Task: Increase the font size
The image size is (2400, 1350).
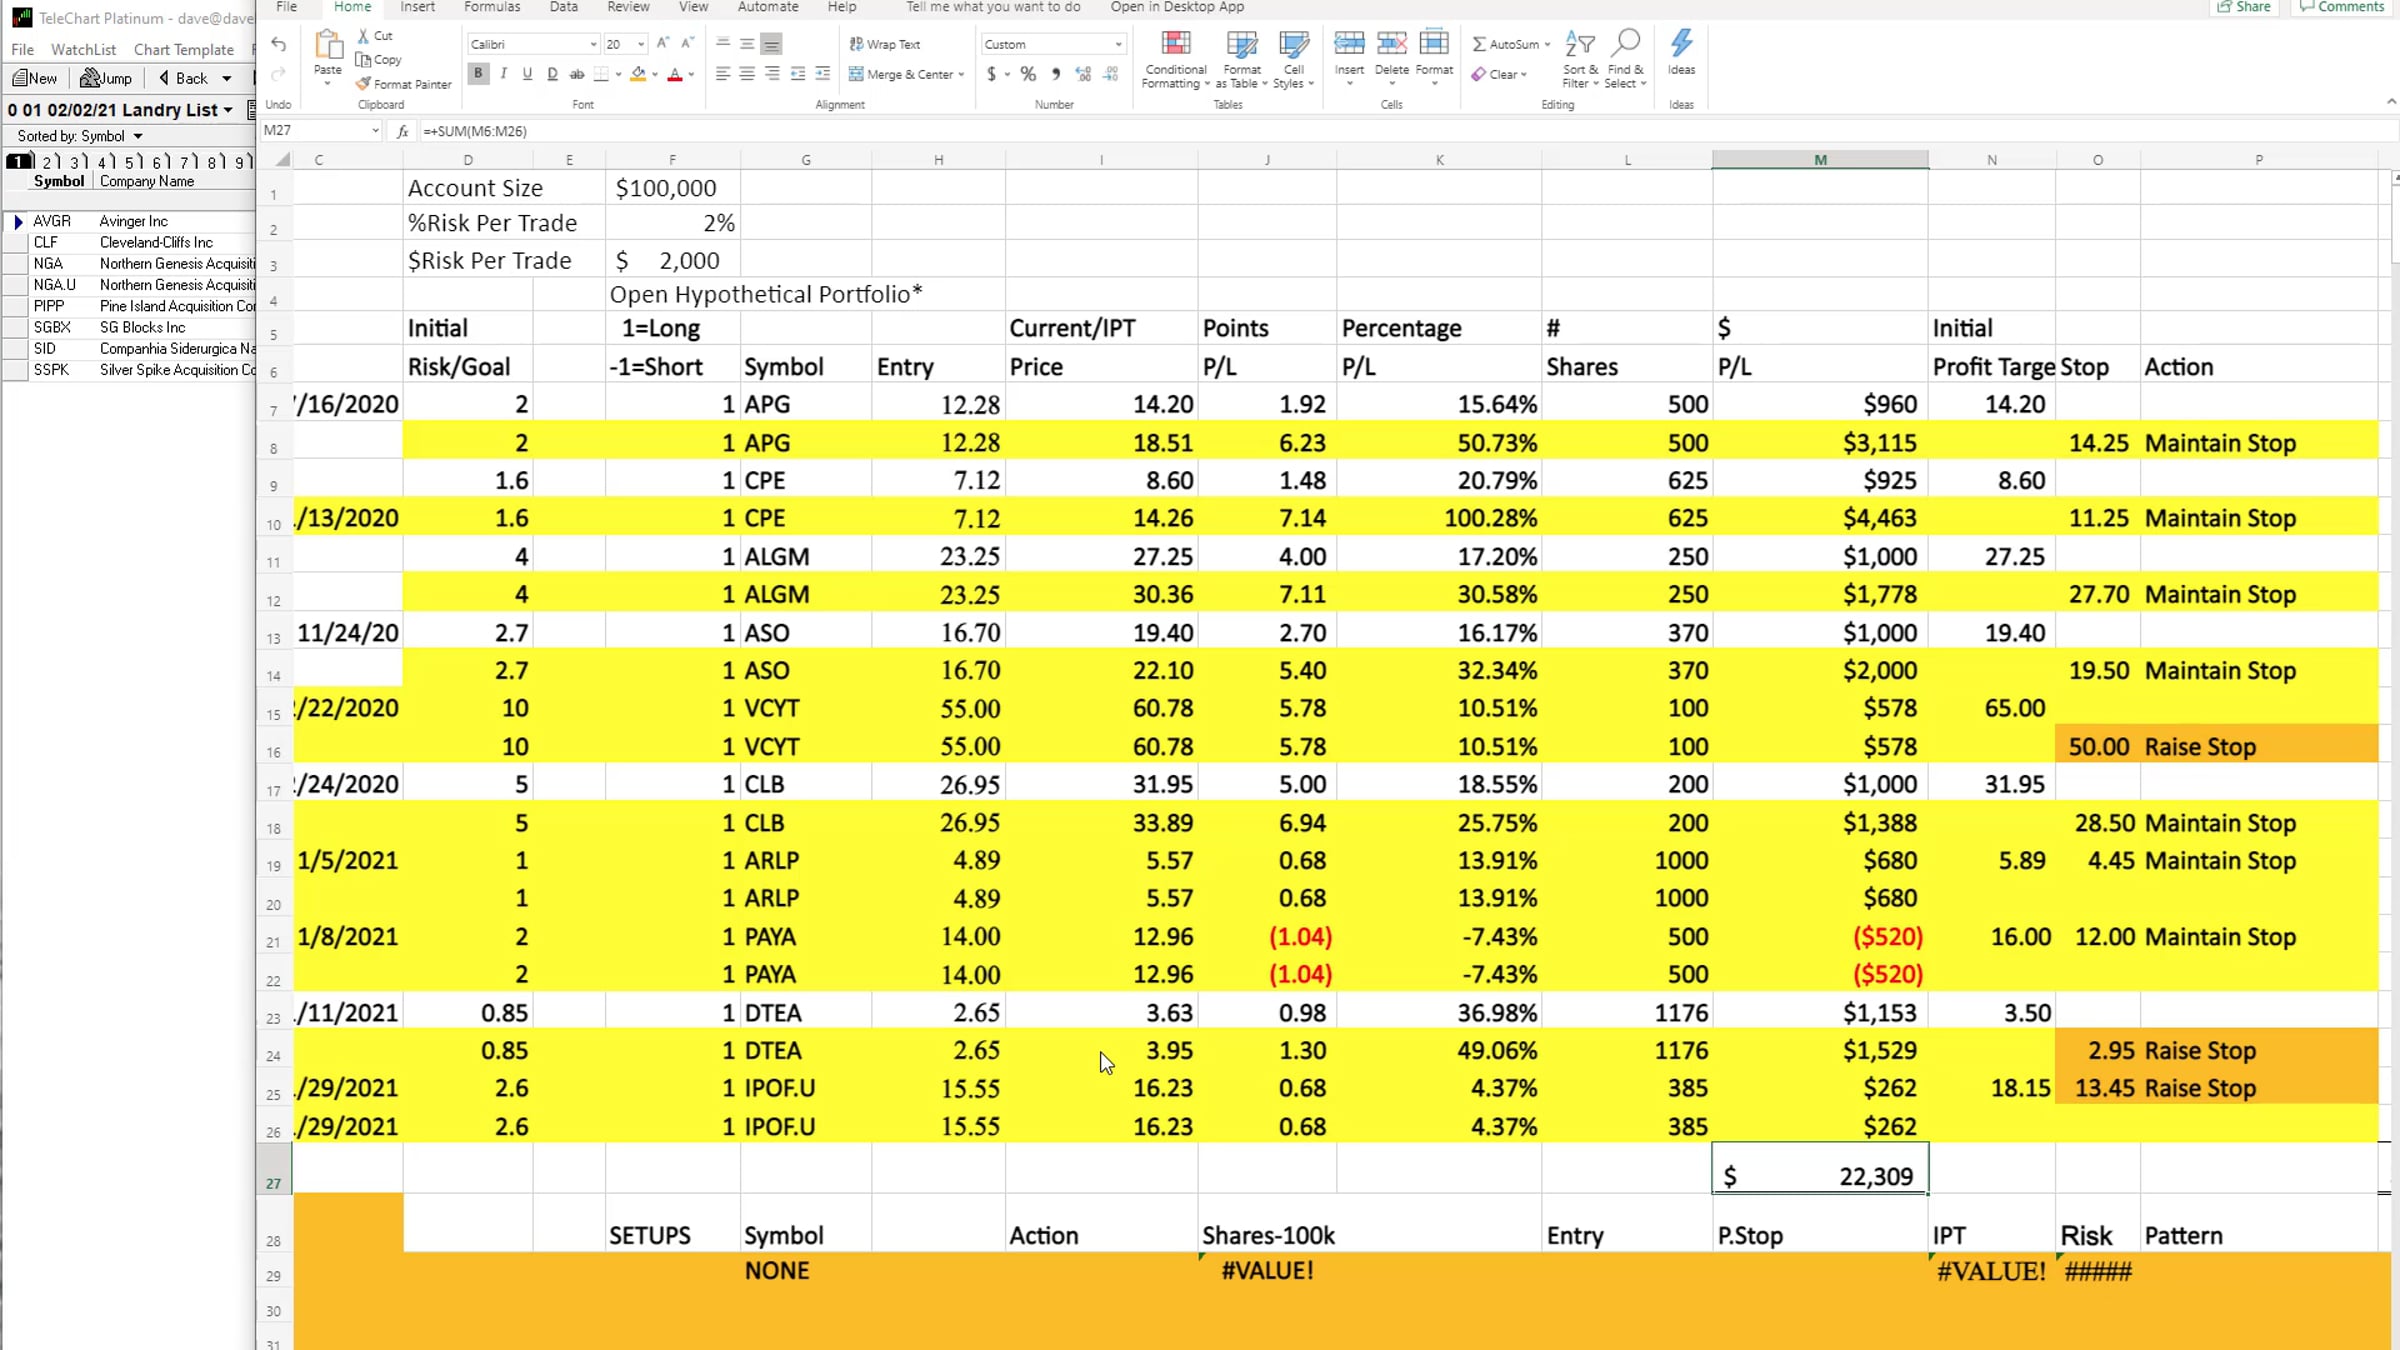Action: point(662,44)
